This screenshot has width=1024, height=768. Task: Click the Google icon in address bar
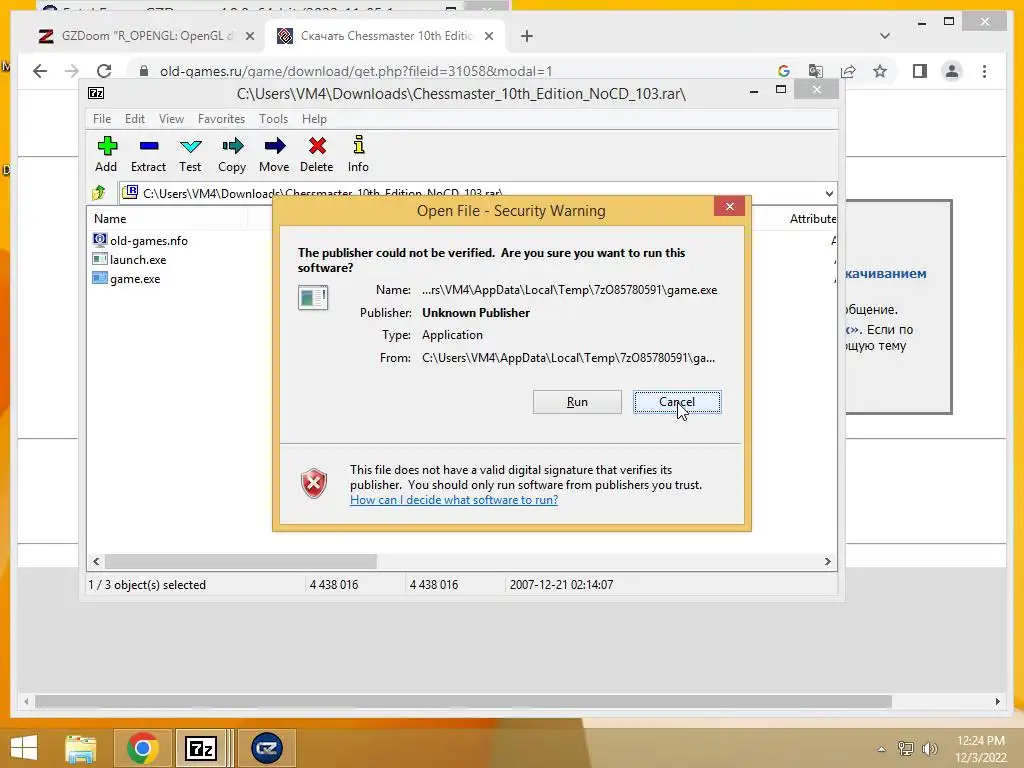[x=784, y=71]
